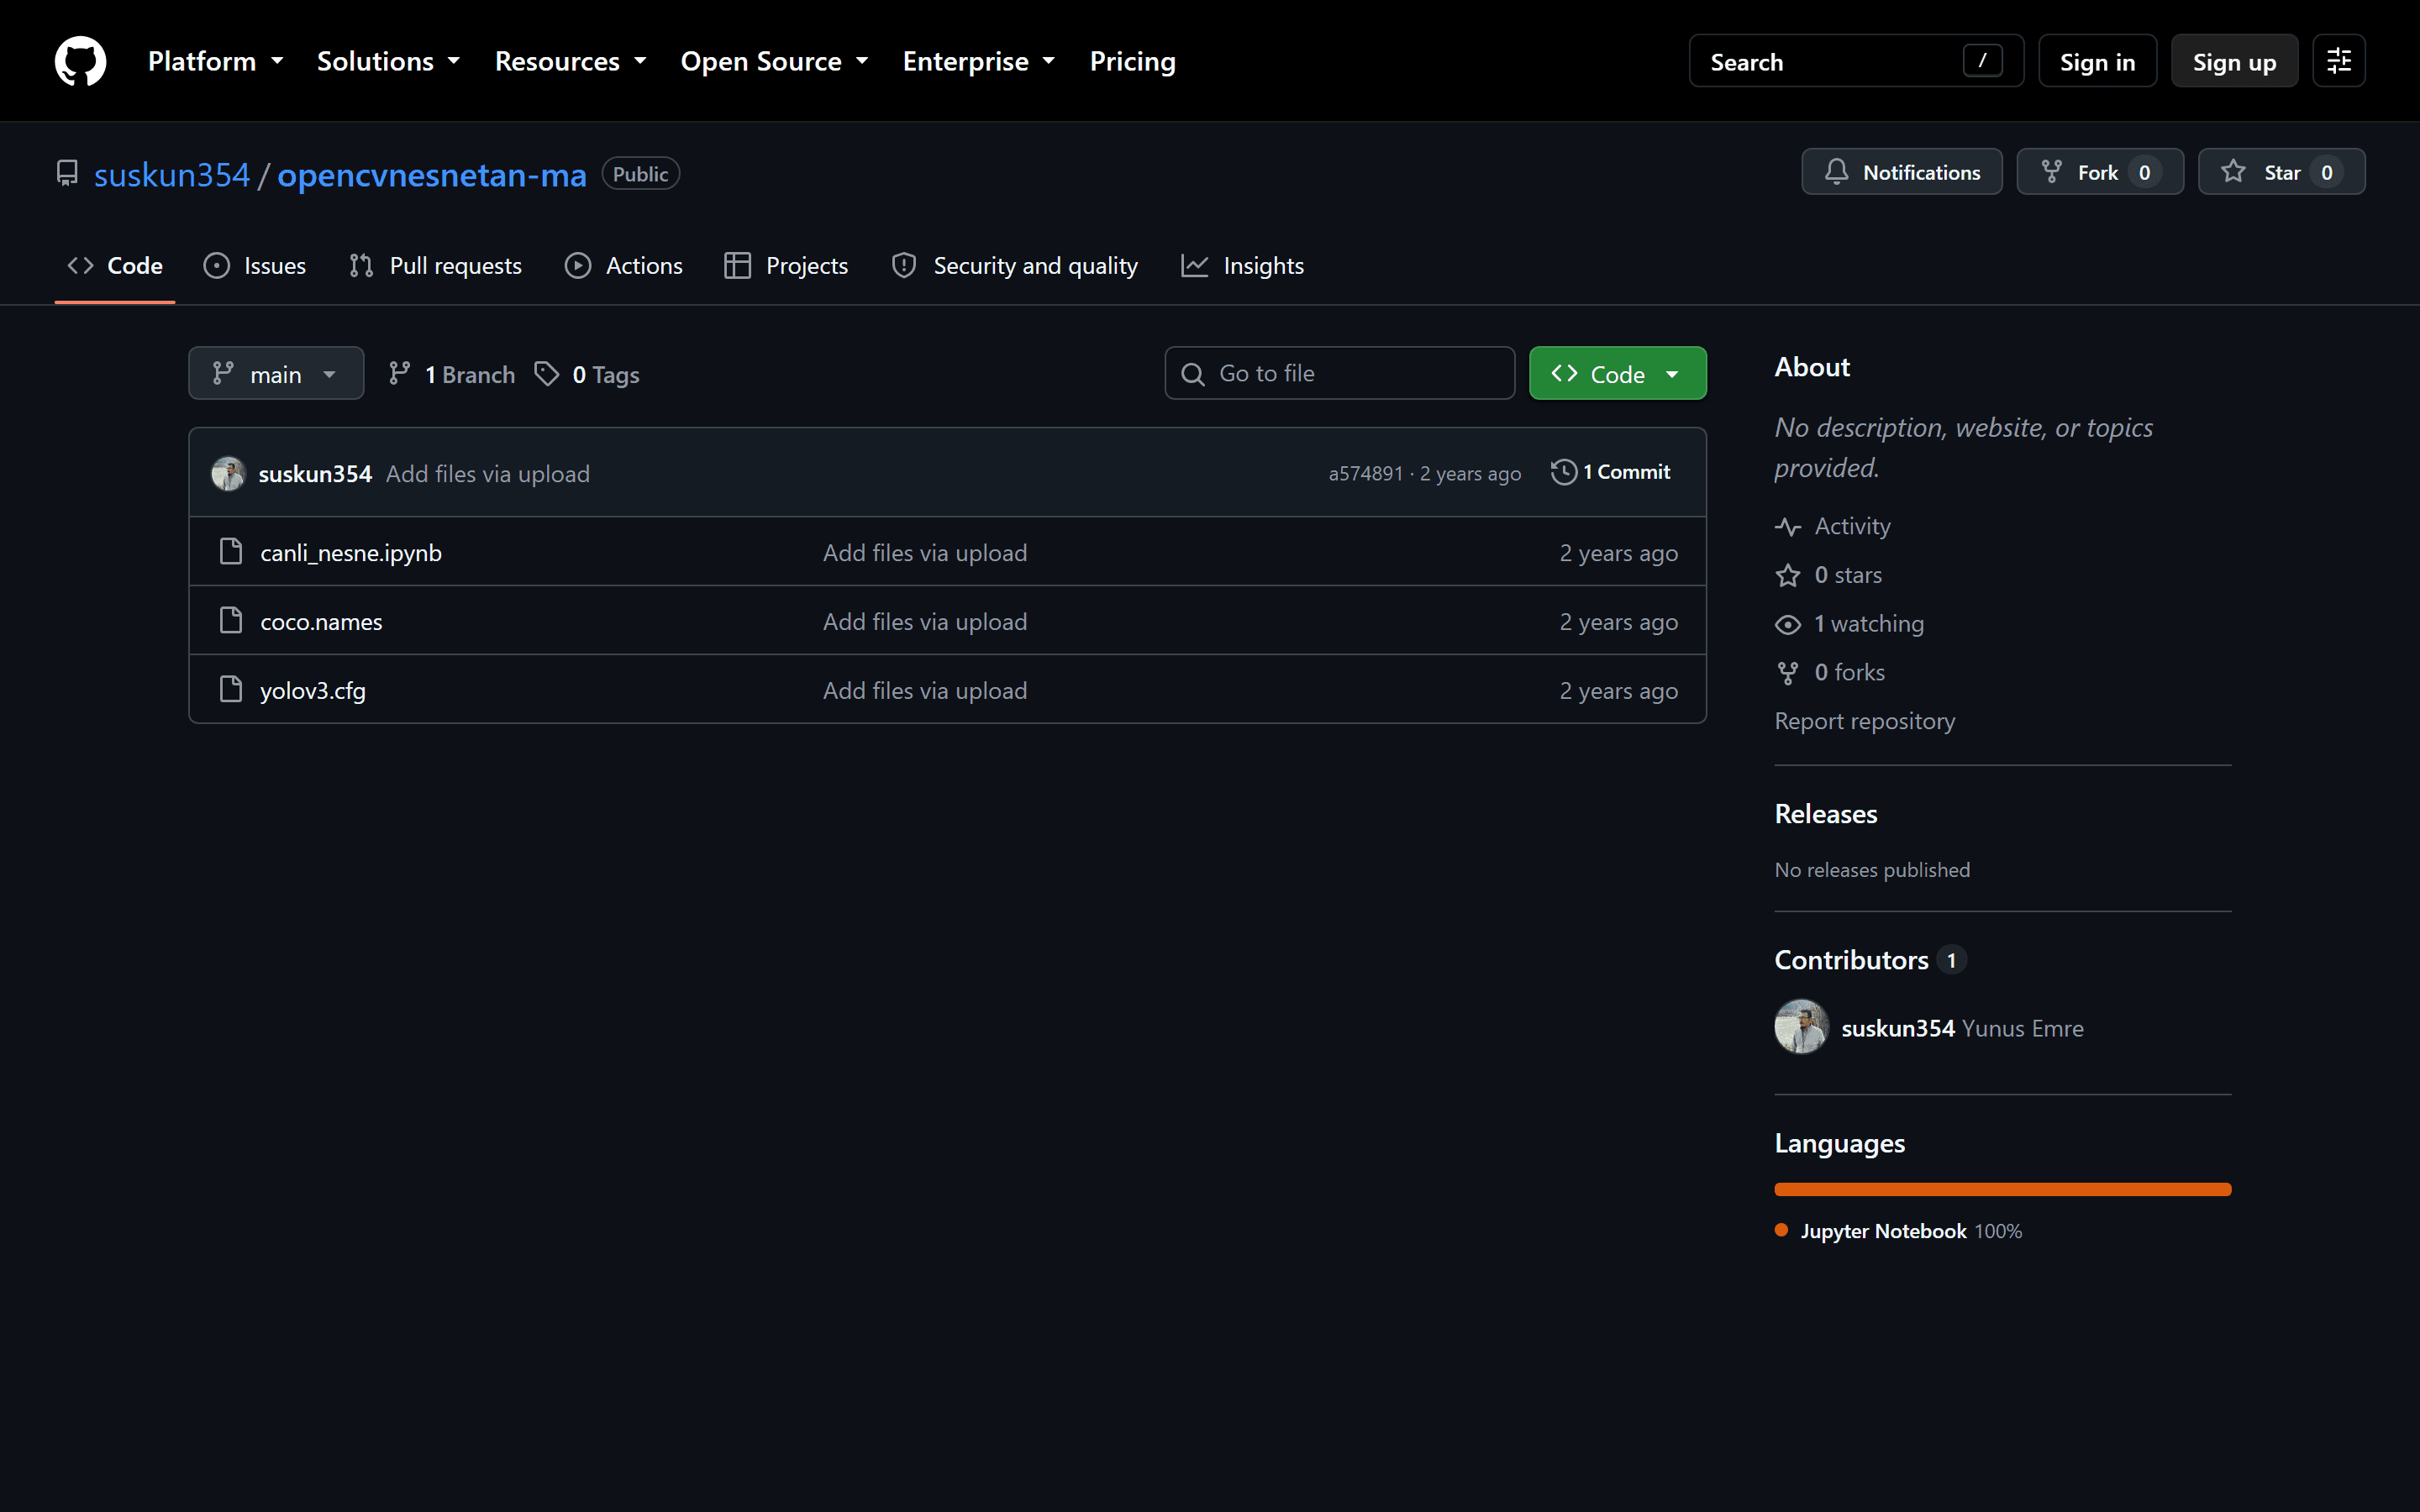The width and height of the screenshot is (2420, 1512).
Task: Click suskun354's avatar in the commit row
Action: [x=228, y=473]
